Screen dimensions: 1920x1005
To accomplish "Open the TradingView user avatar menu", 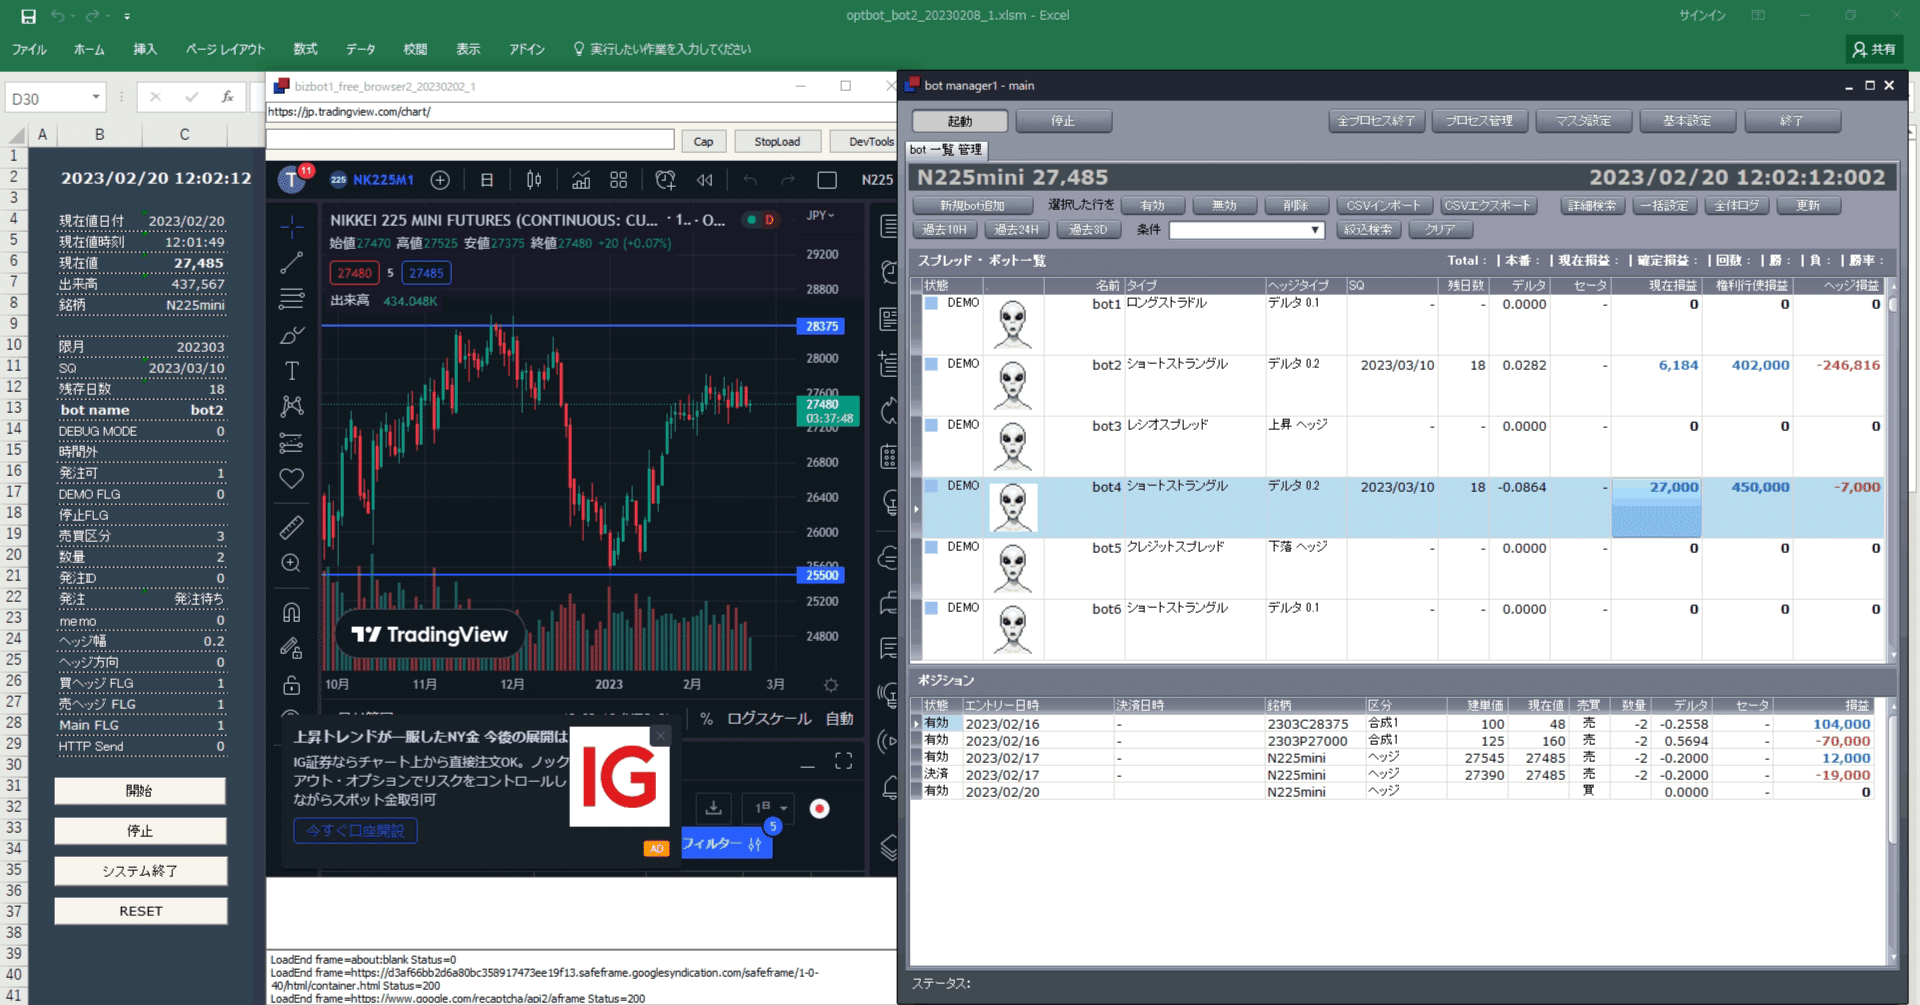I will coord(292,180).
